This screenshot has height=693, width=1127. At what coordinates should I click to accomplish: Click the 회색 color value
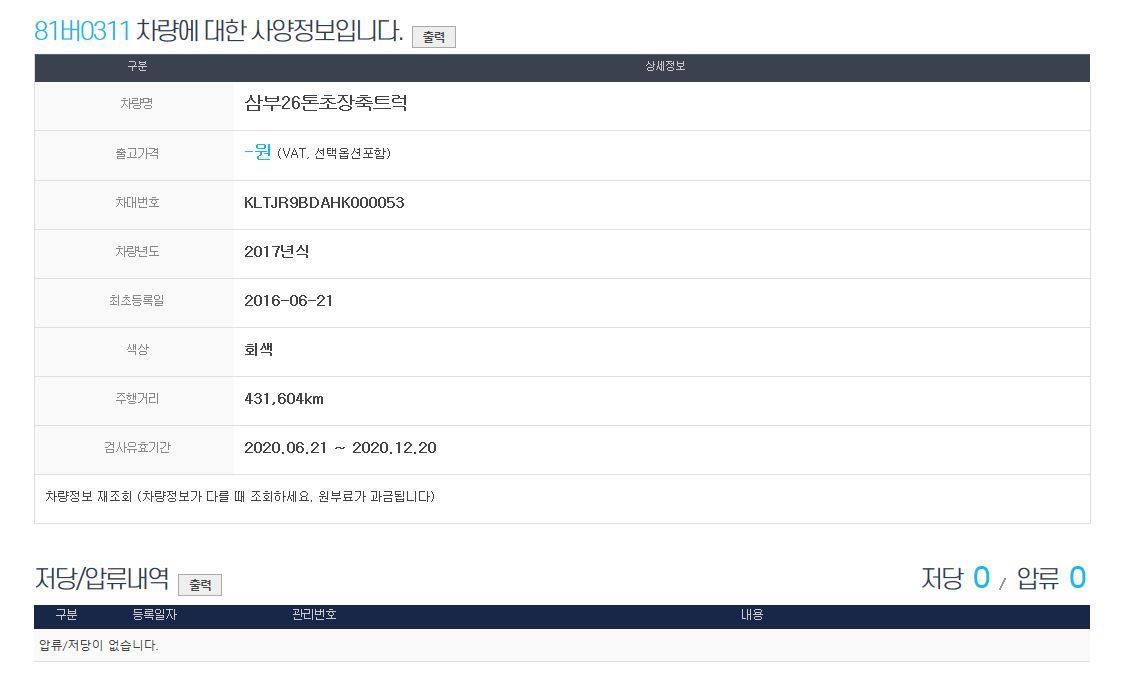[x=259, y=350]
